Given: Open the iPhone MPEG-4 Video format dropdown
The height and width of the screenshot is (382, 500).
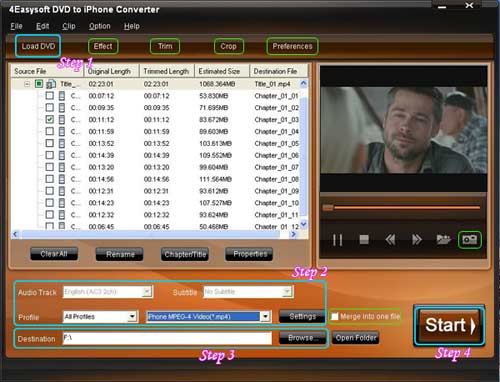Looking at the screenshot, I should [265, 316].
